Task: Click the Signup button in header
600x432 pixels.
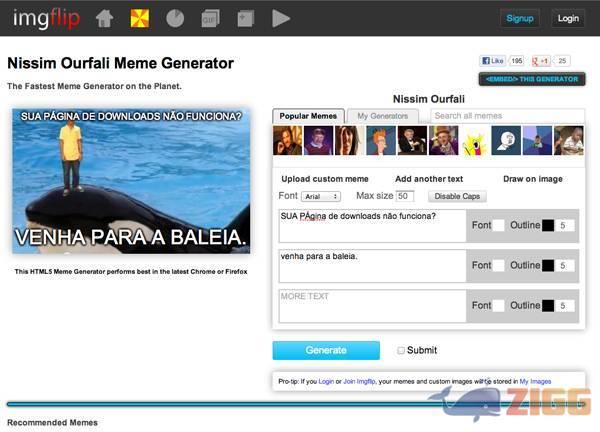Action: click(x=520, y=18)
